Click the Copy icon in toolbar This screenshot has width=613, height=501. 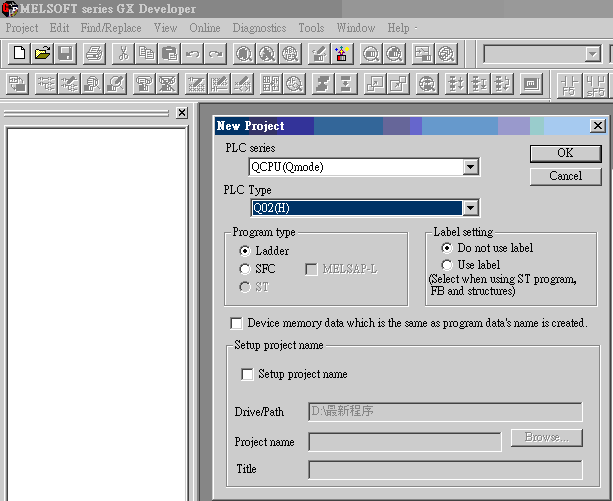(x=146, y=53)
